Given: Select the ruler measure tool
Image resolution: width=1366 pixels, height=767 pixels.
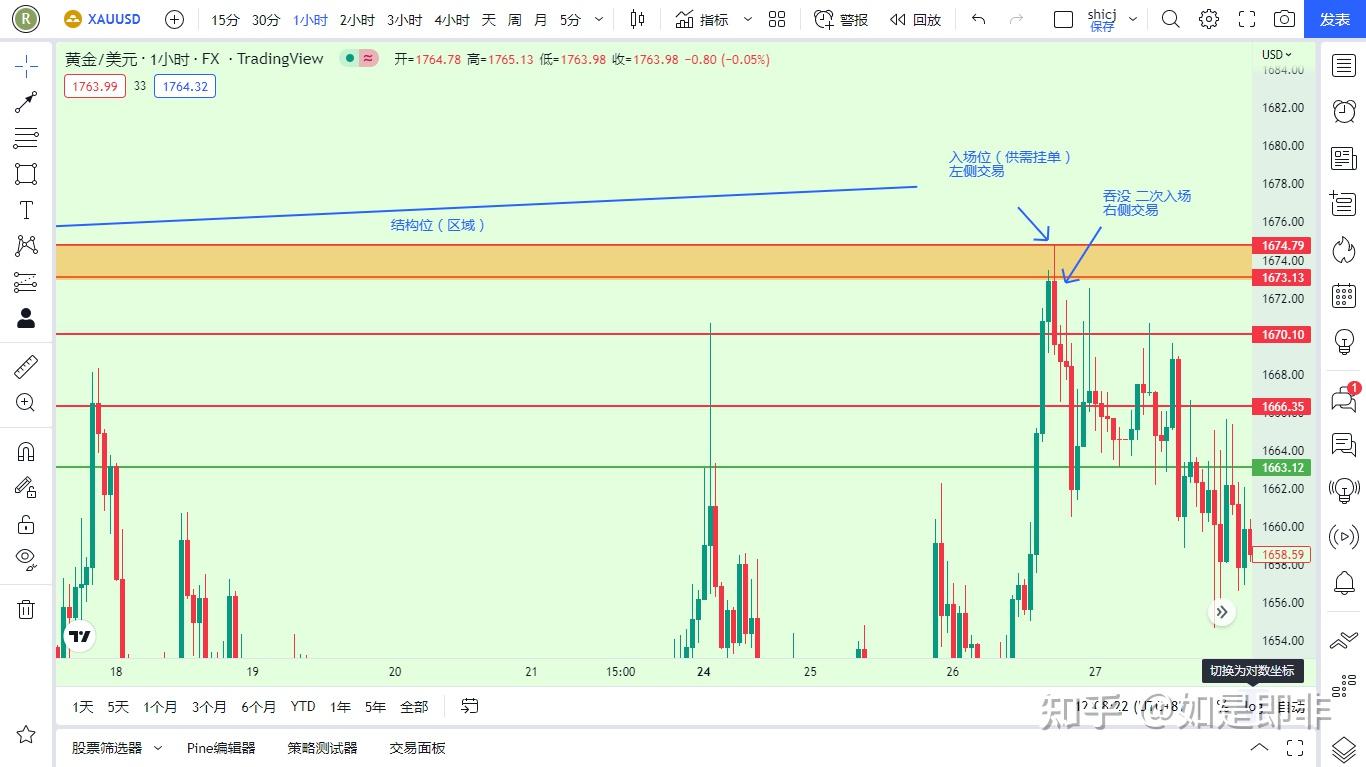Looking at the screenshot, I should 26,367.
